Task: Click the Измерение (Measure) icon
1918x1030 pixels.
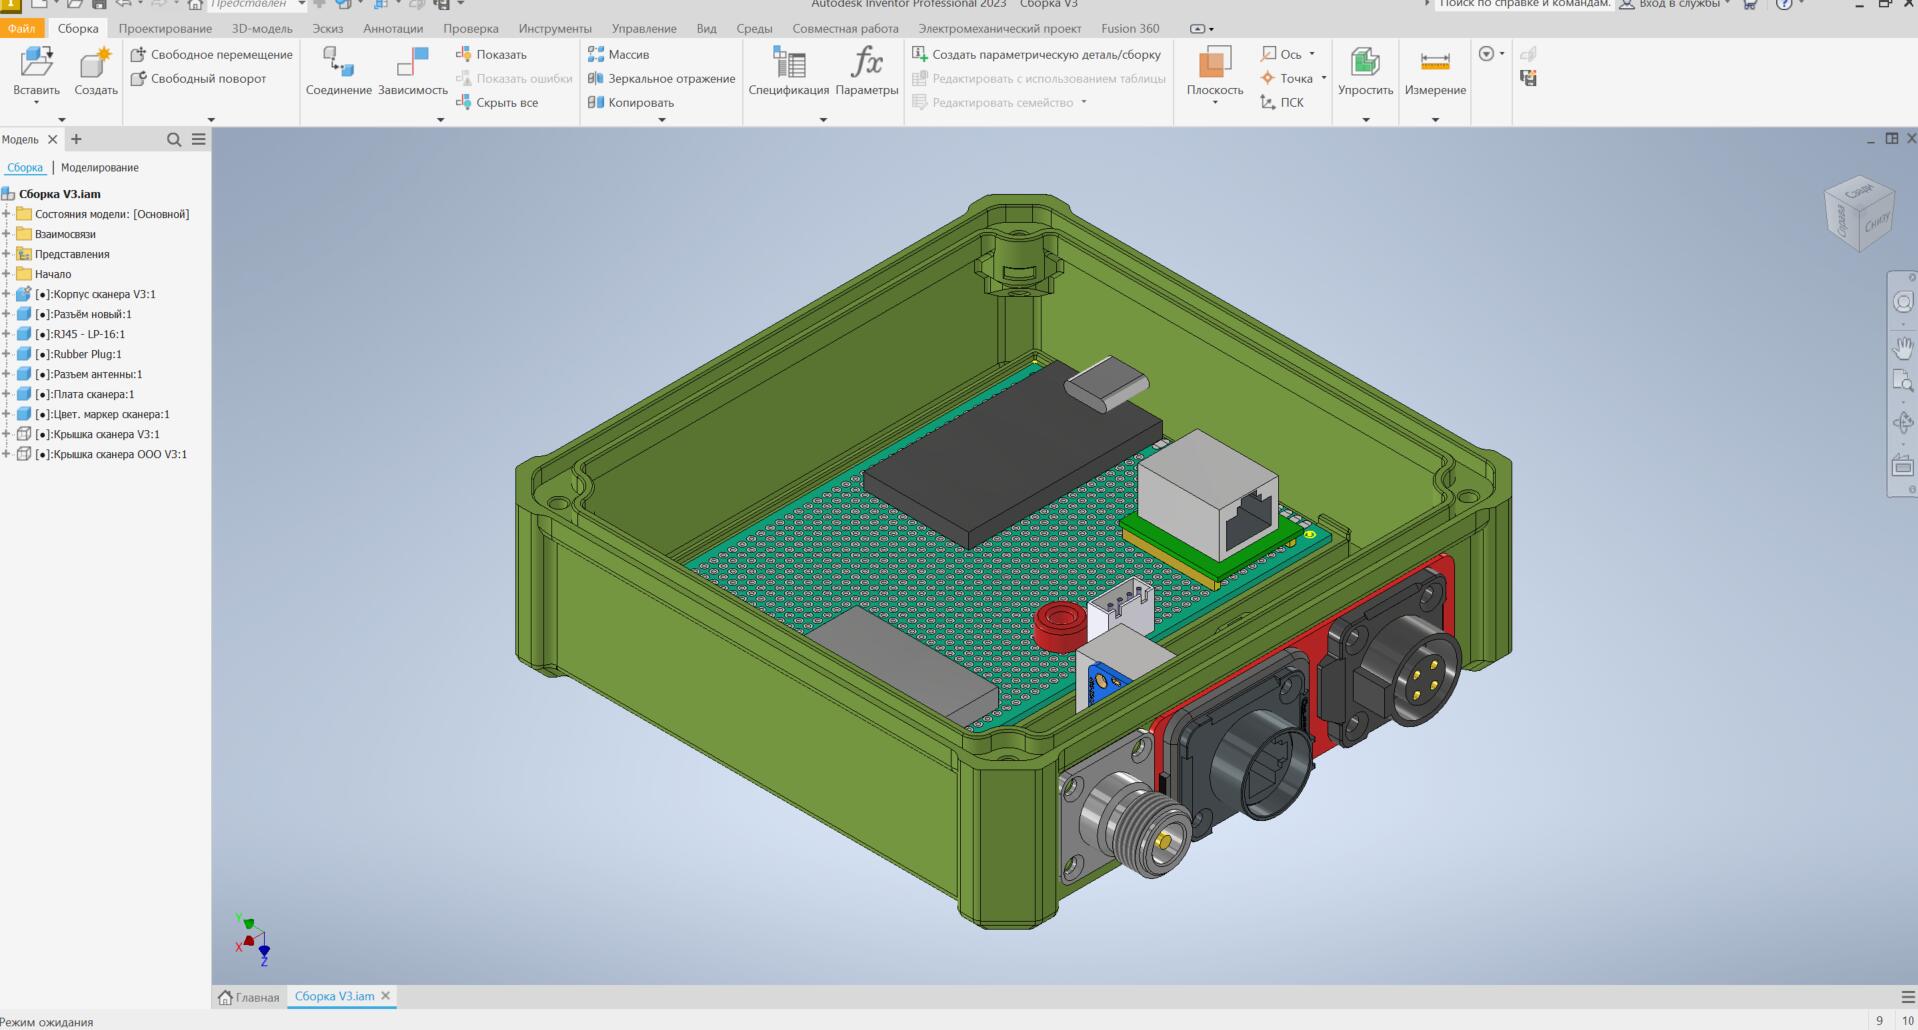Action: pos(1435,63)
